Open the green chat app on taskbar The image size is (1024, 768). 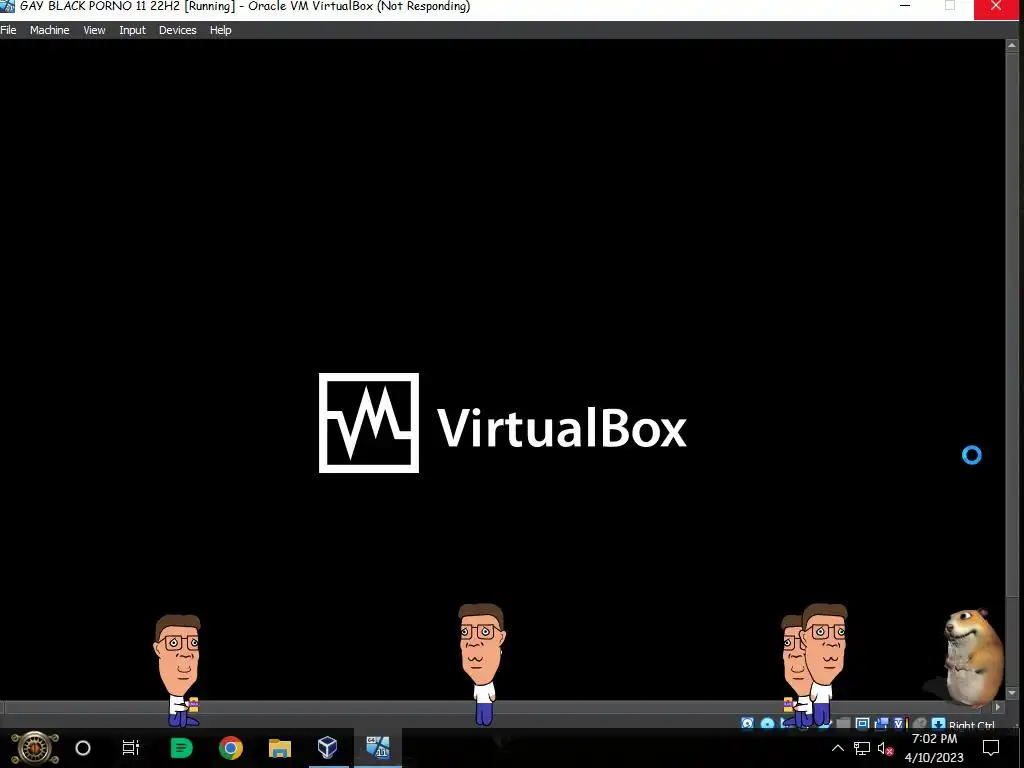(181, 748)
